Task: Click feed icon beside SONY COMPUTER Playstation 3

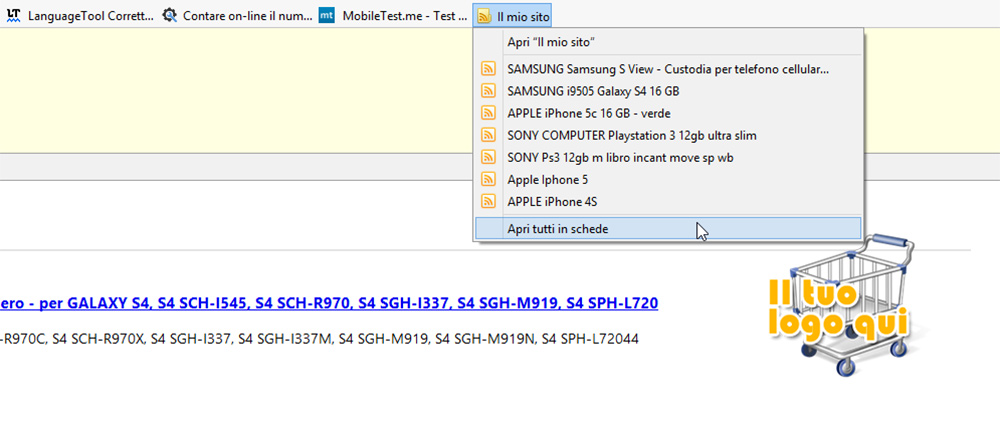Action: (489, 135)
